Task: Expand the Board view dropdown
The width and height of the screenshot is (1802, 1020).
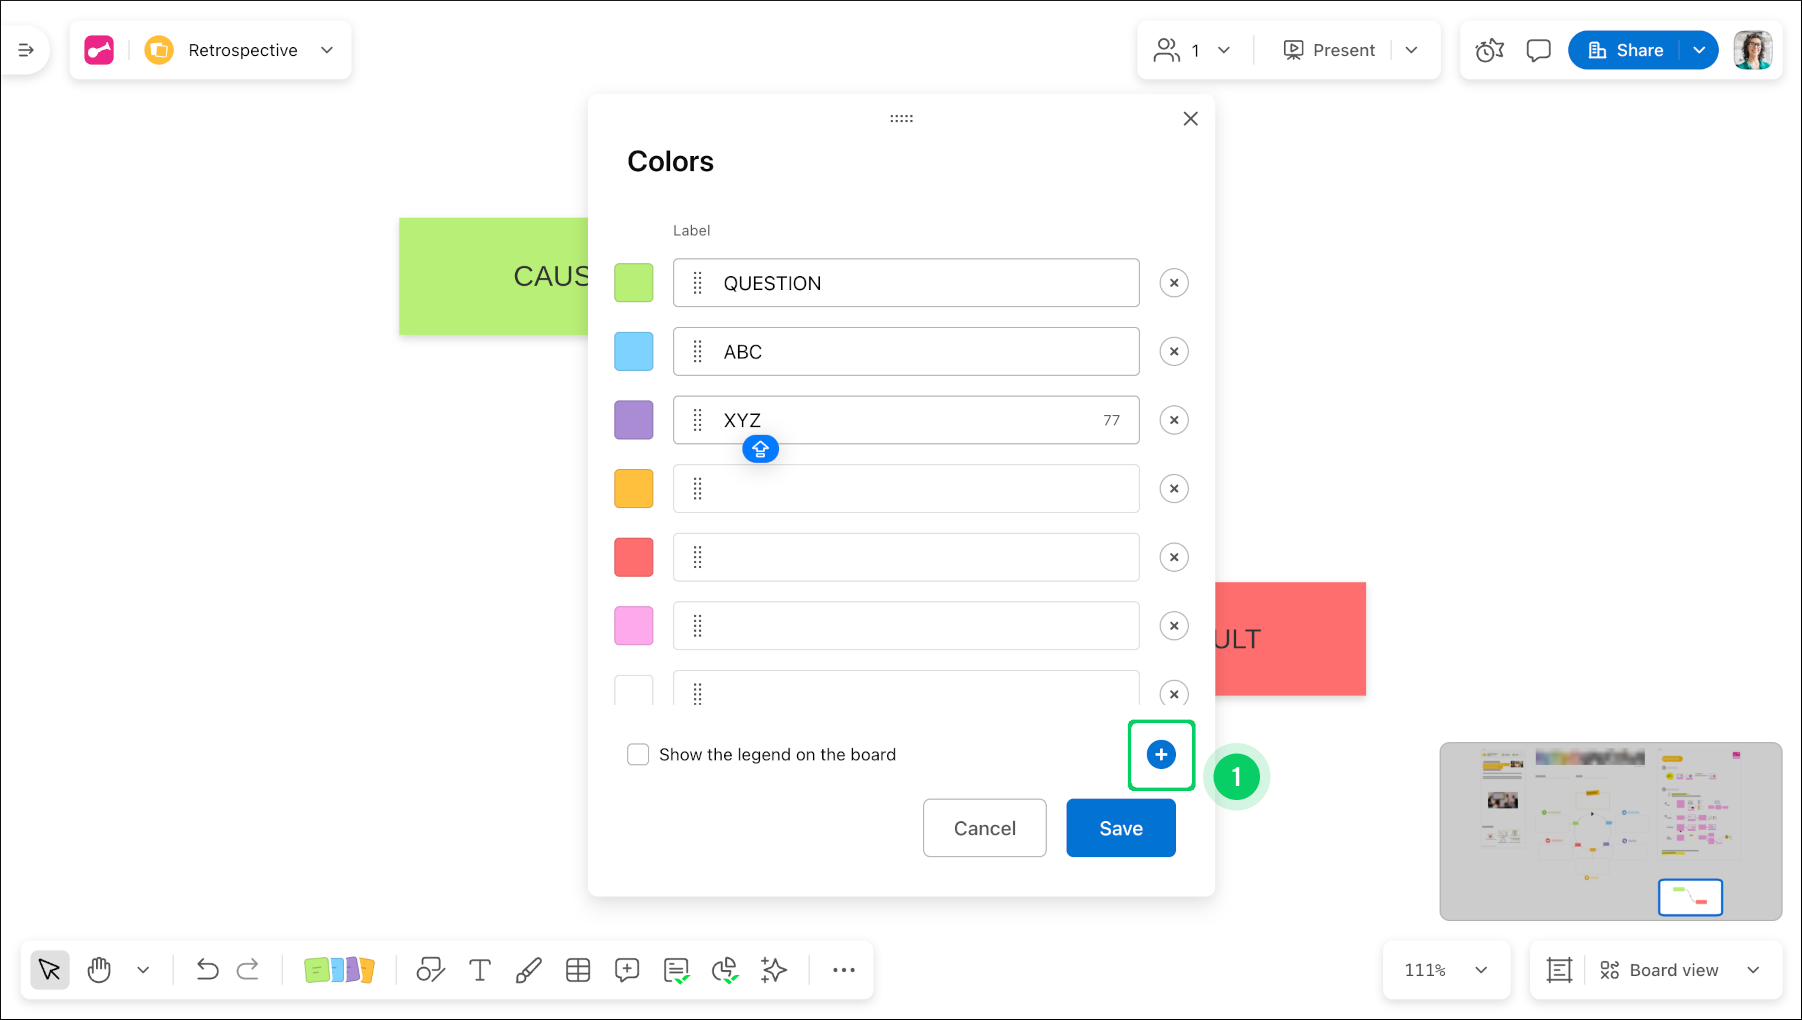Action: tap(1753, 970)
